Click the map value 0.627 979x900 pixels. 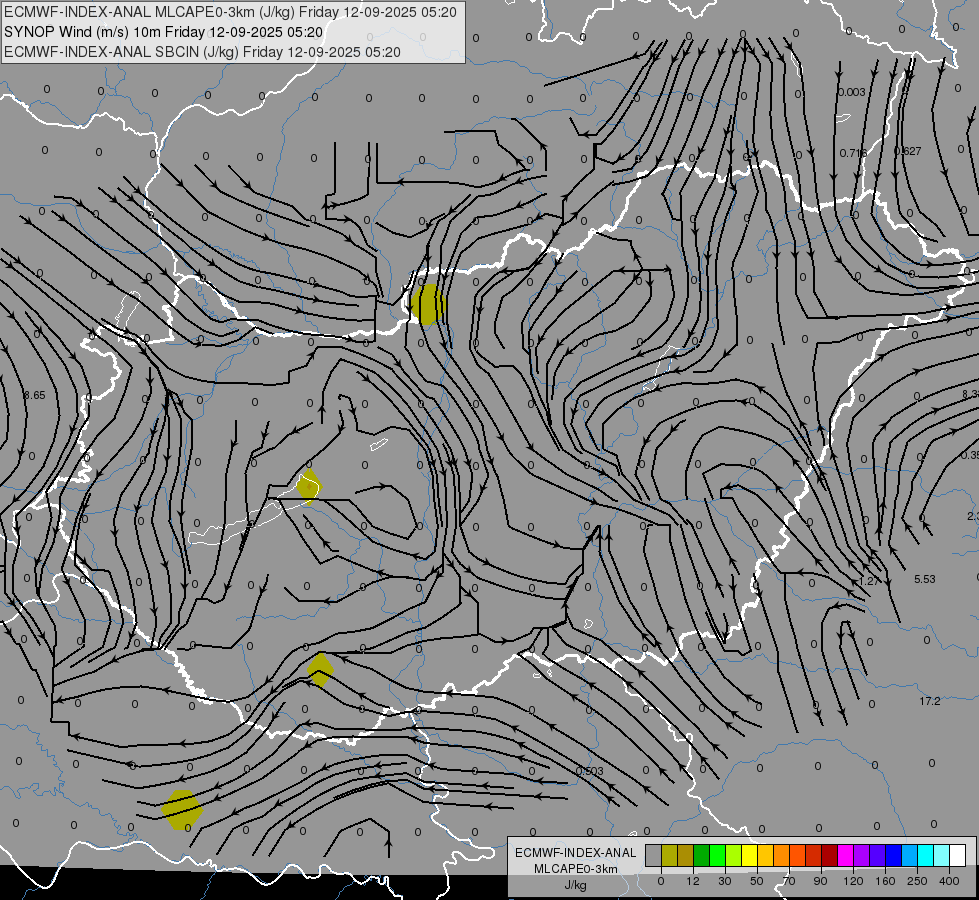point(908,151)
